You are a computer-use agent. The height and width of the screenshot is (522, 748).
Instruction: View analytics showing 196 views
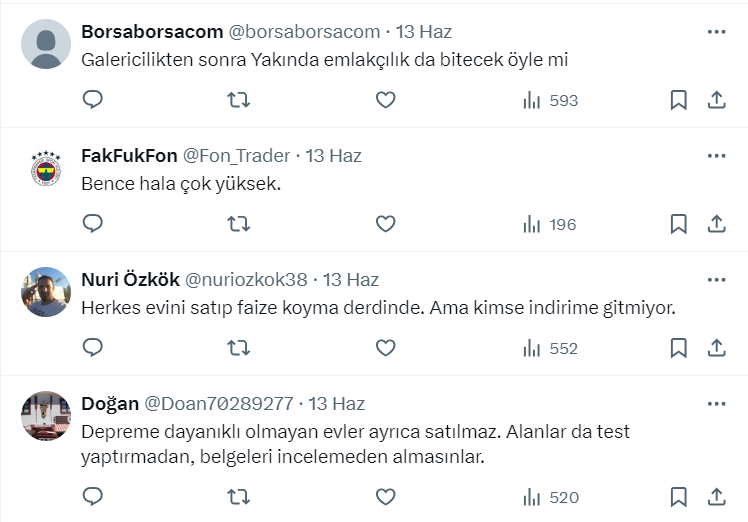[550, 224]
